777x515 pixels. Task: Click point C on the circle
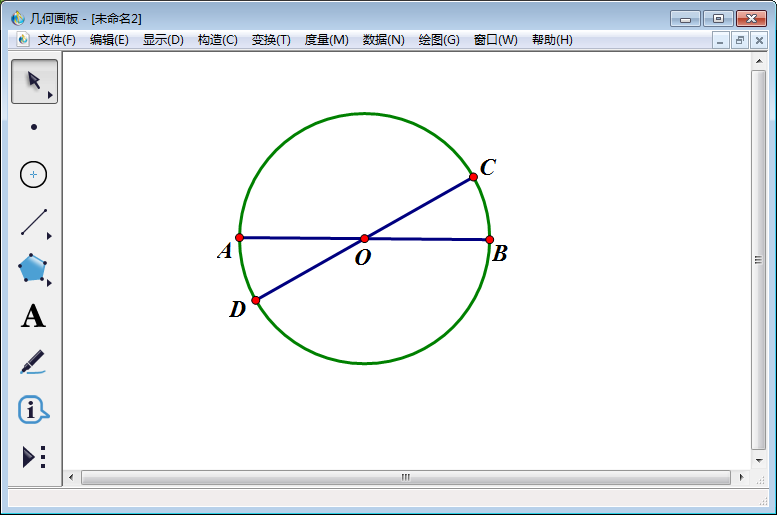click(473, 177)
